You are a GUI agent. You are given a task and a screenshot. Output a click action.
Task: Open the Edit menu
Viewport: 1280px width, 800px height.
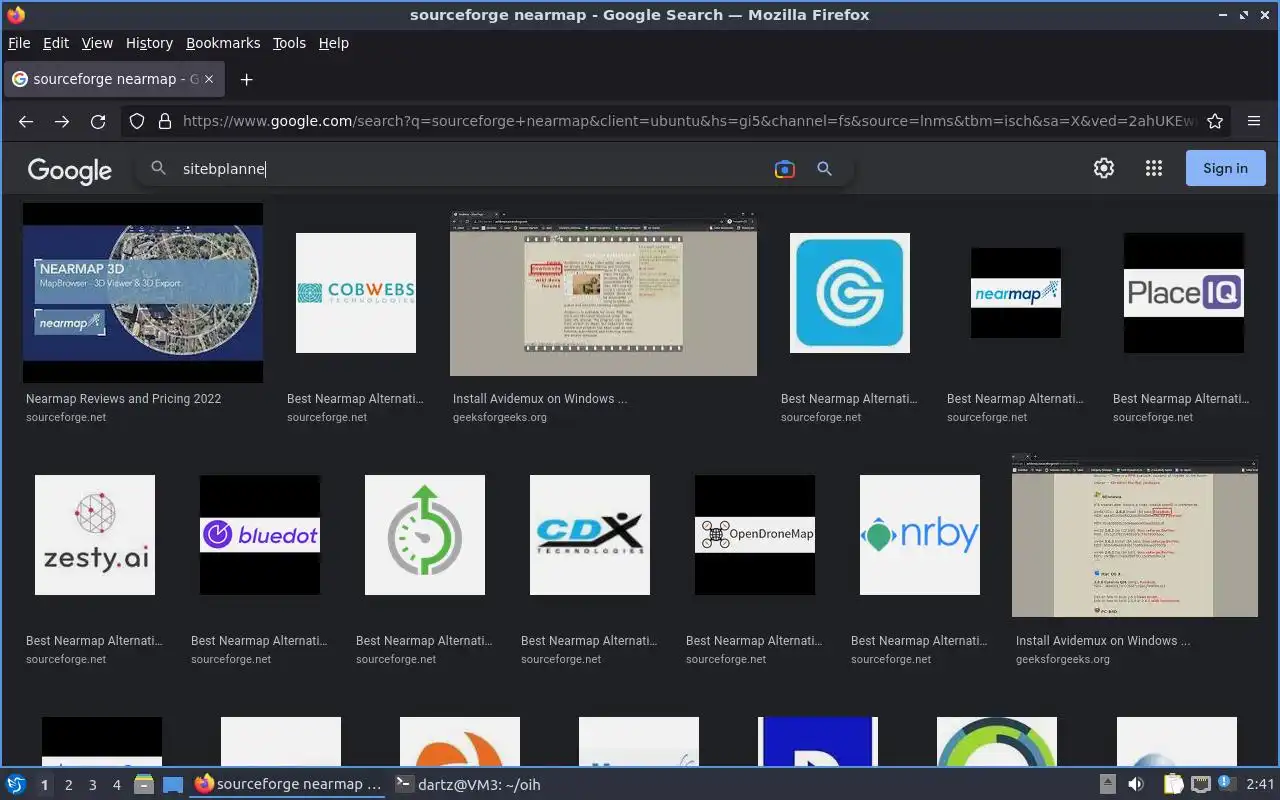pos(56,43)
